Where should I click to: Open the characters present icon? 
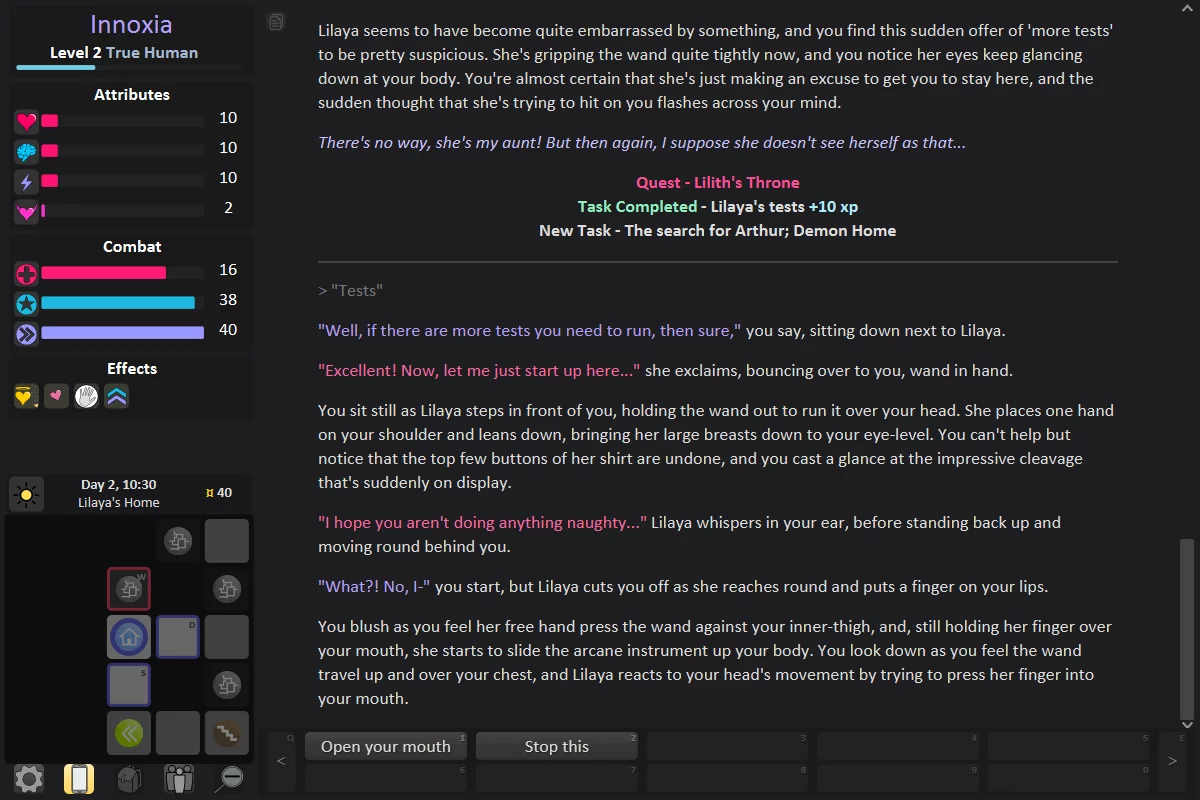(x=179, y=778)
